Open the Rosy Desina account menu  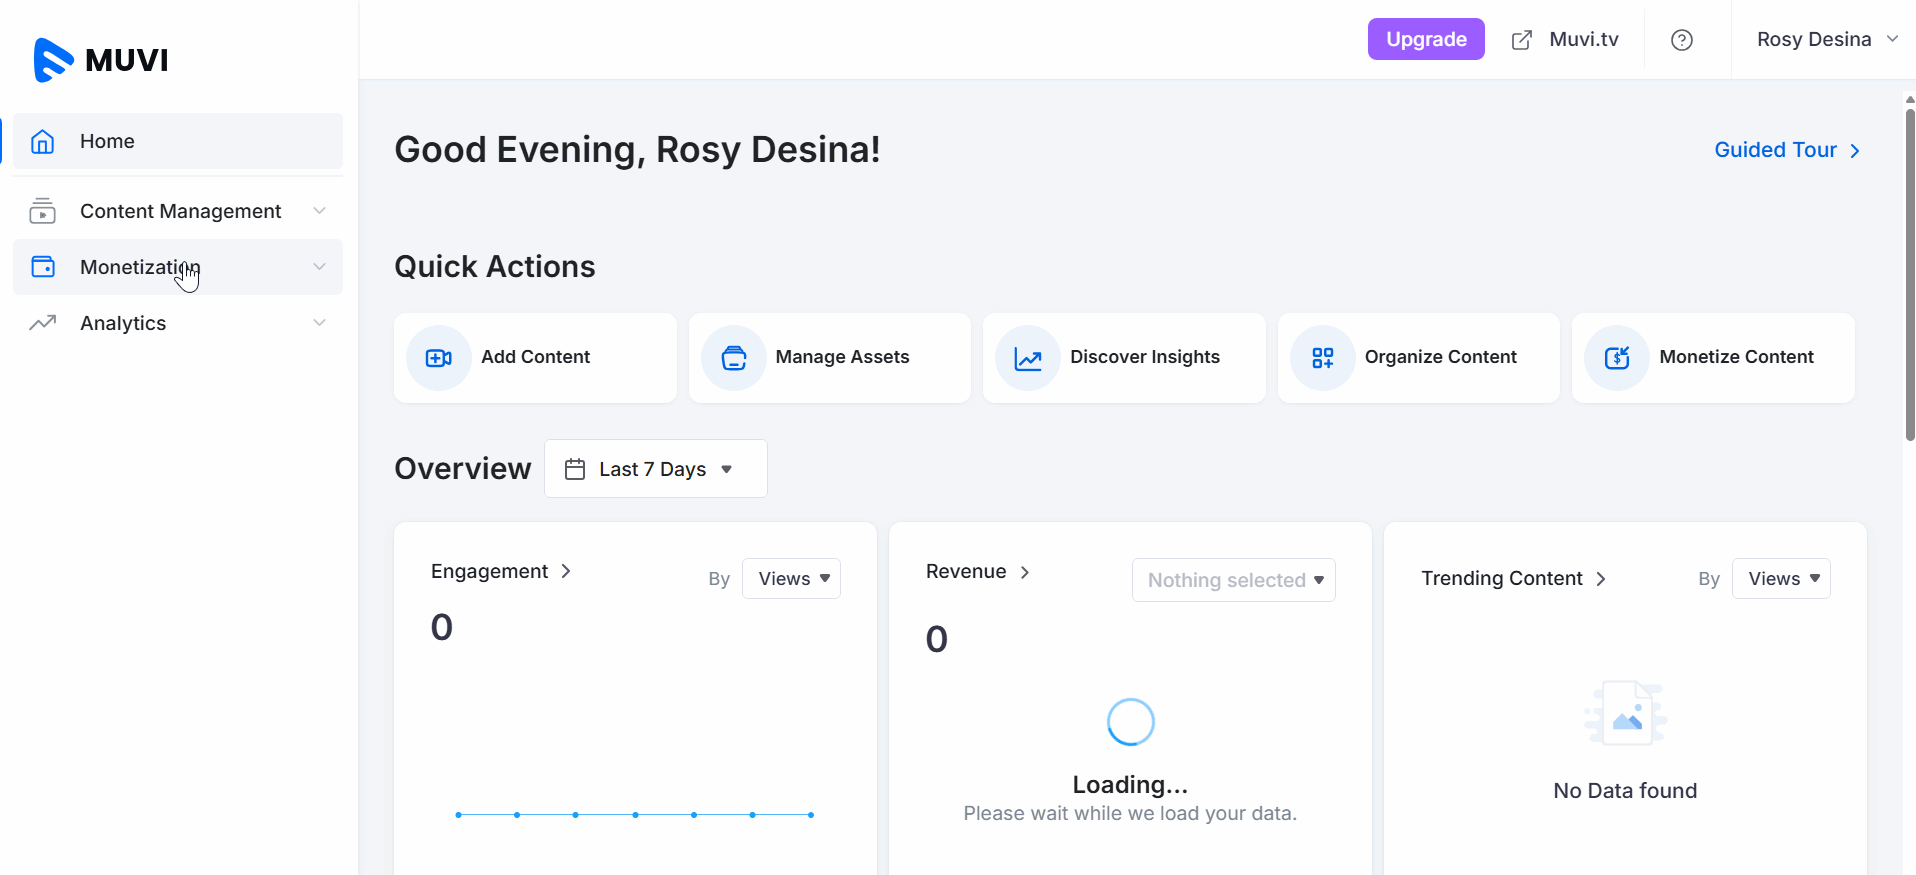1826,40
